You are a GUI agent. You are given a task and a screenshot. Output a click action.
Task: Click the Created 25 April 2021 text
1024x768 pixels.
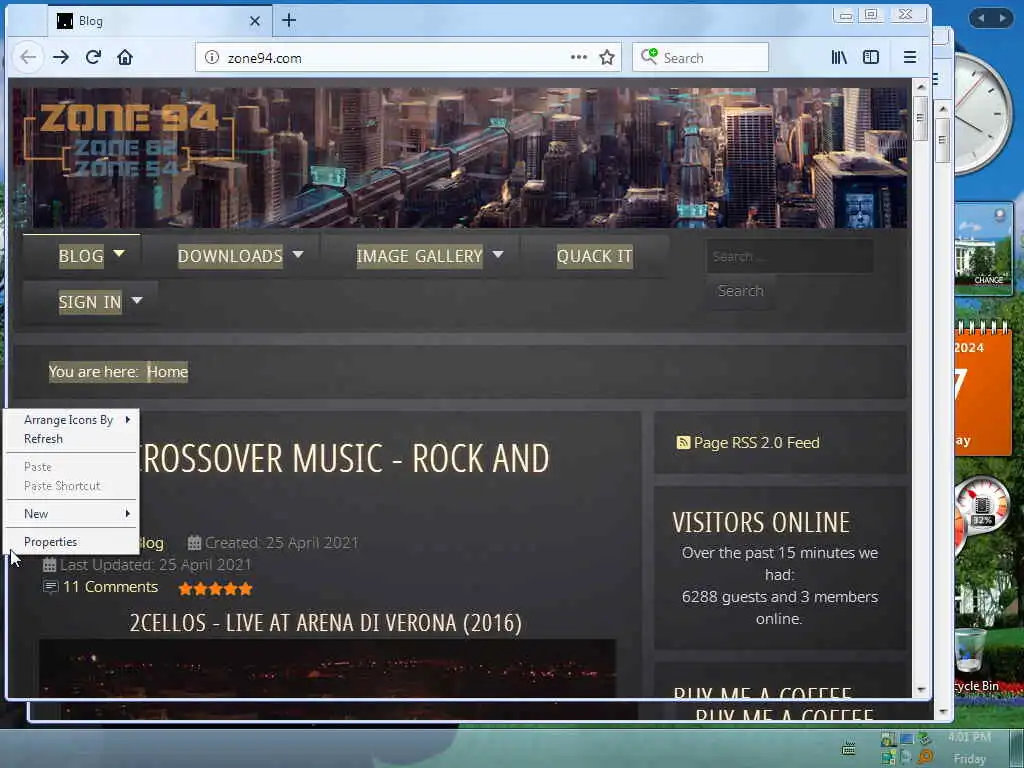click(x=281, y=543)
